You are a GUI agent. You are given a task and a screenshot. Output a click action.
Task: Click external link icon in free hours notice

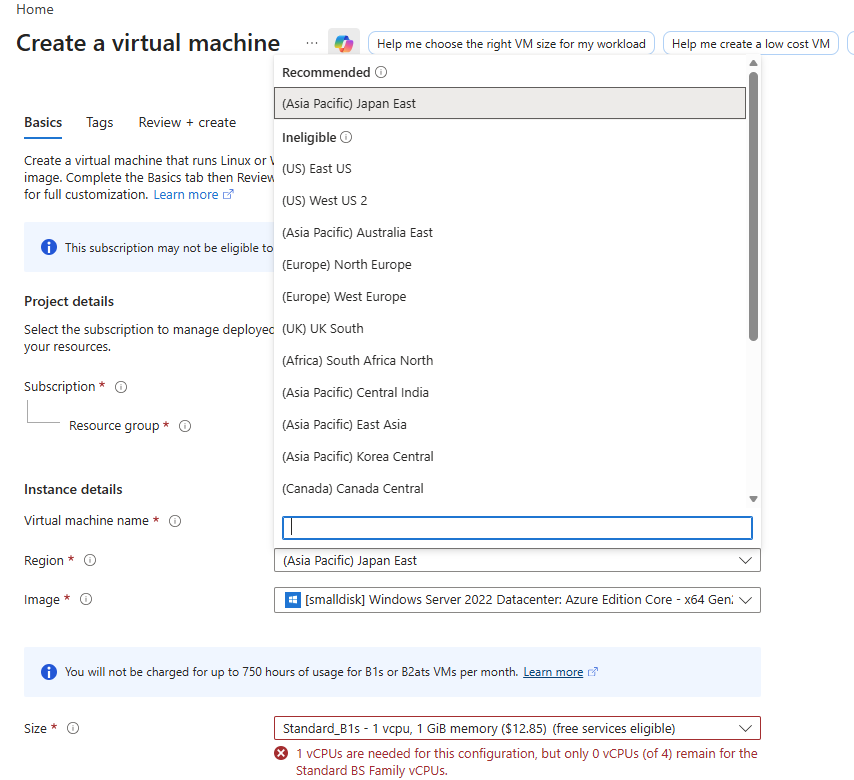pos(593,672)
